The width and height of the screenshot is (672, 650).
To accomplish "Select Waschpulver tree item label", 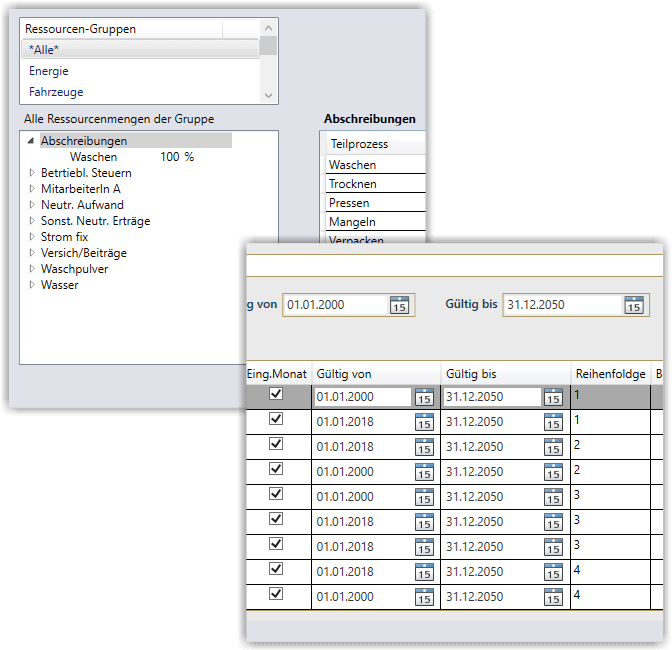I will point(75,269).
